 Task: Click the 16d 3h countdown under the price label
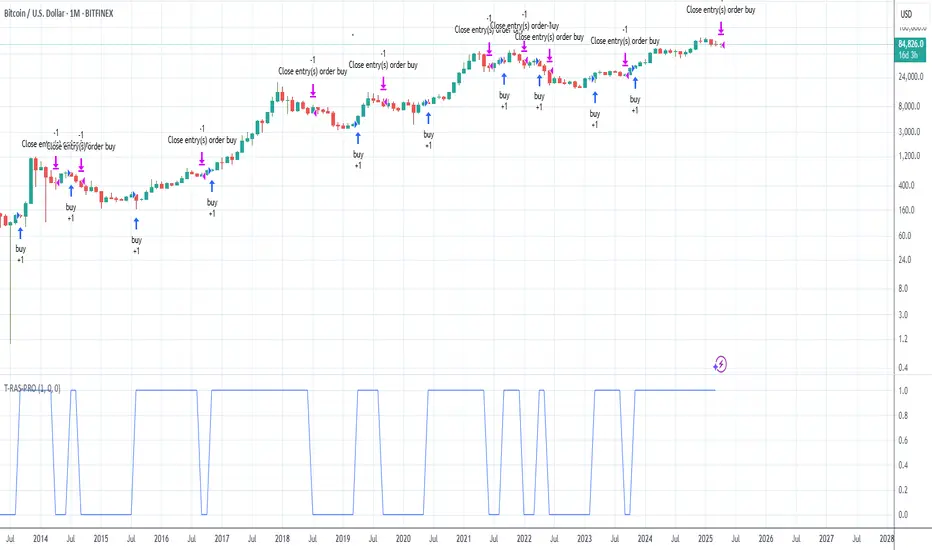point(908,55)
